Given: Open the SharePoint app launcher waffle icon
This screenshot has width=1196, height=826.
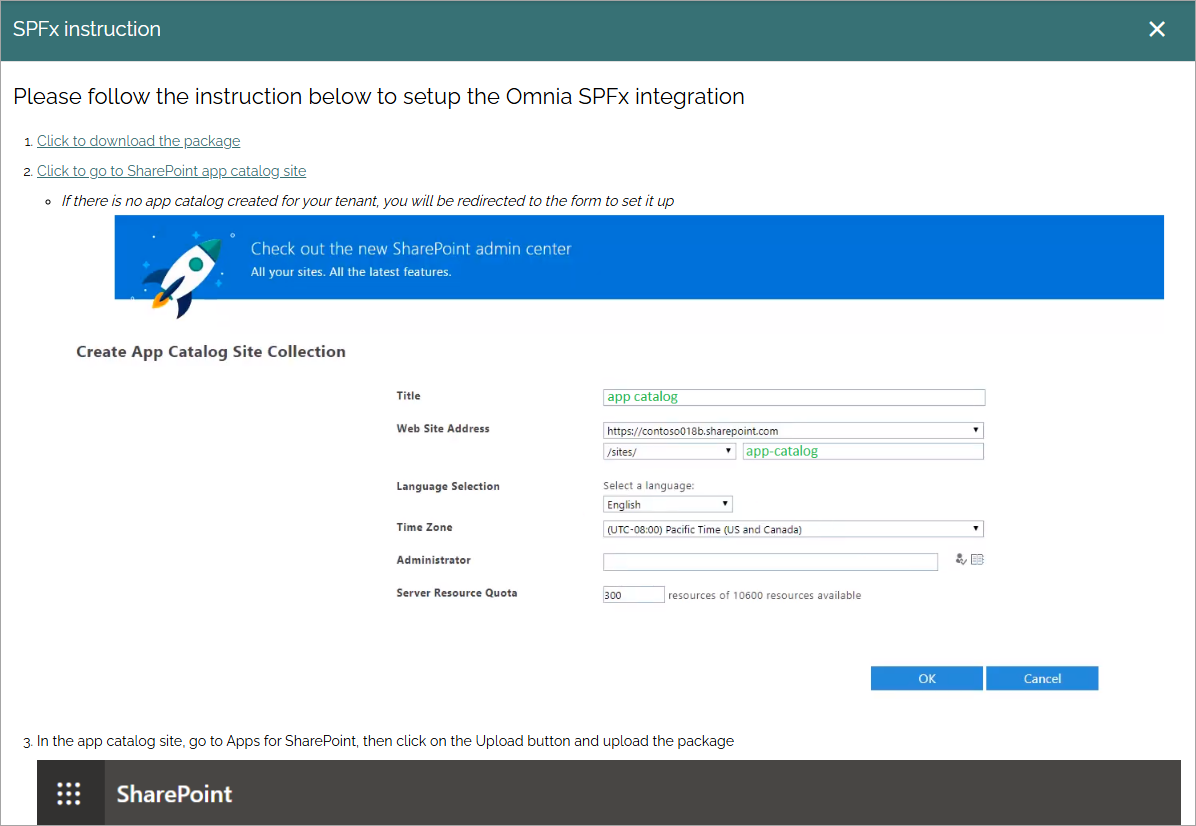Looking at the screenshot, I should pos(69,793).
